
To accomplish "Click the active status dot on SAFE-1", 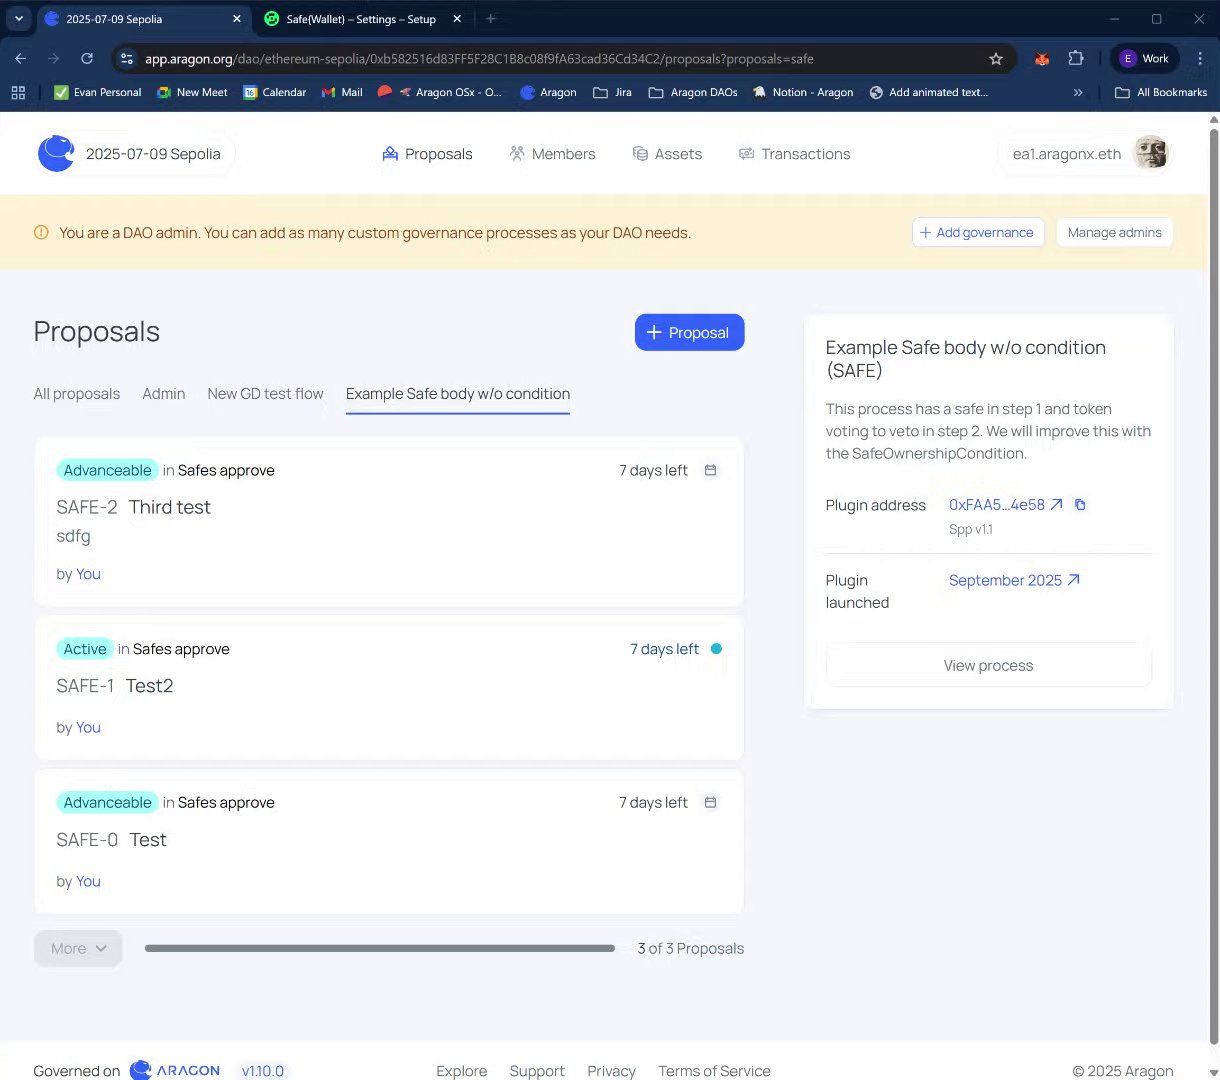I will coord(716,649).
